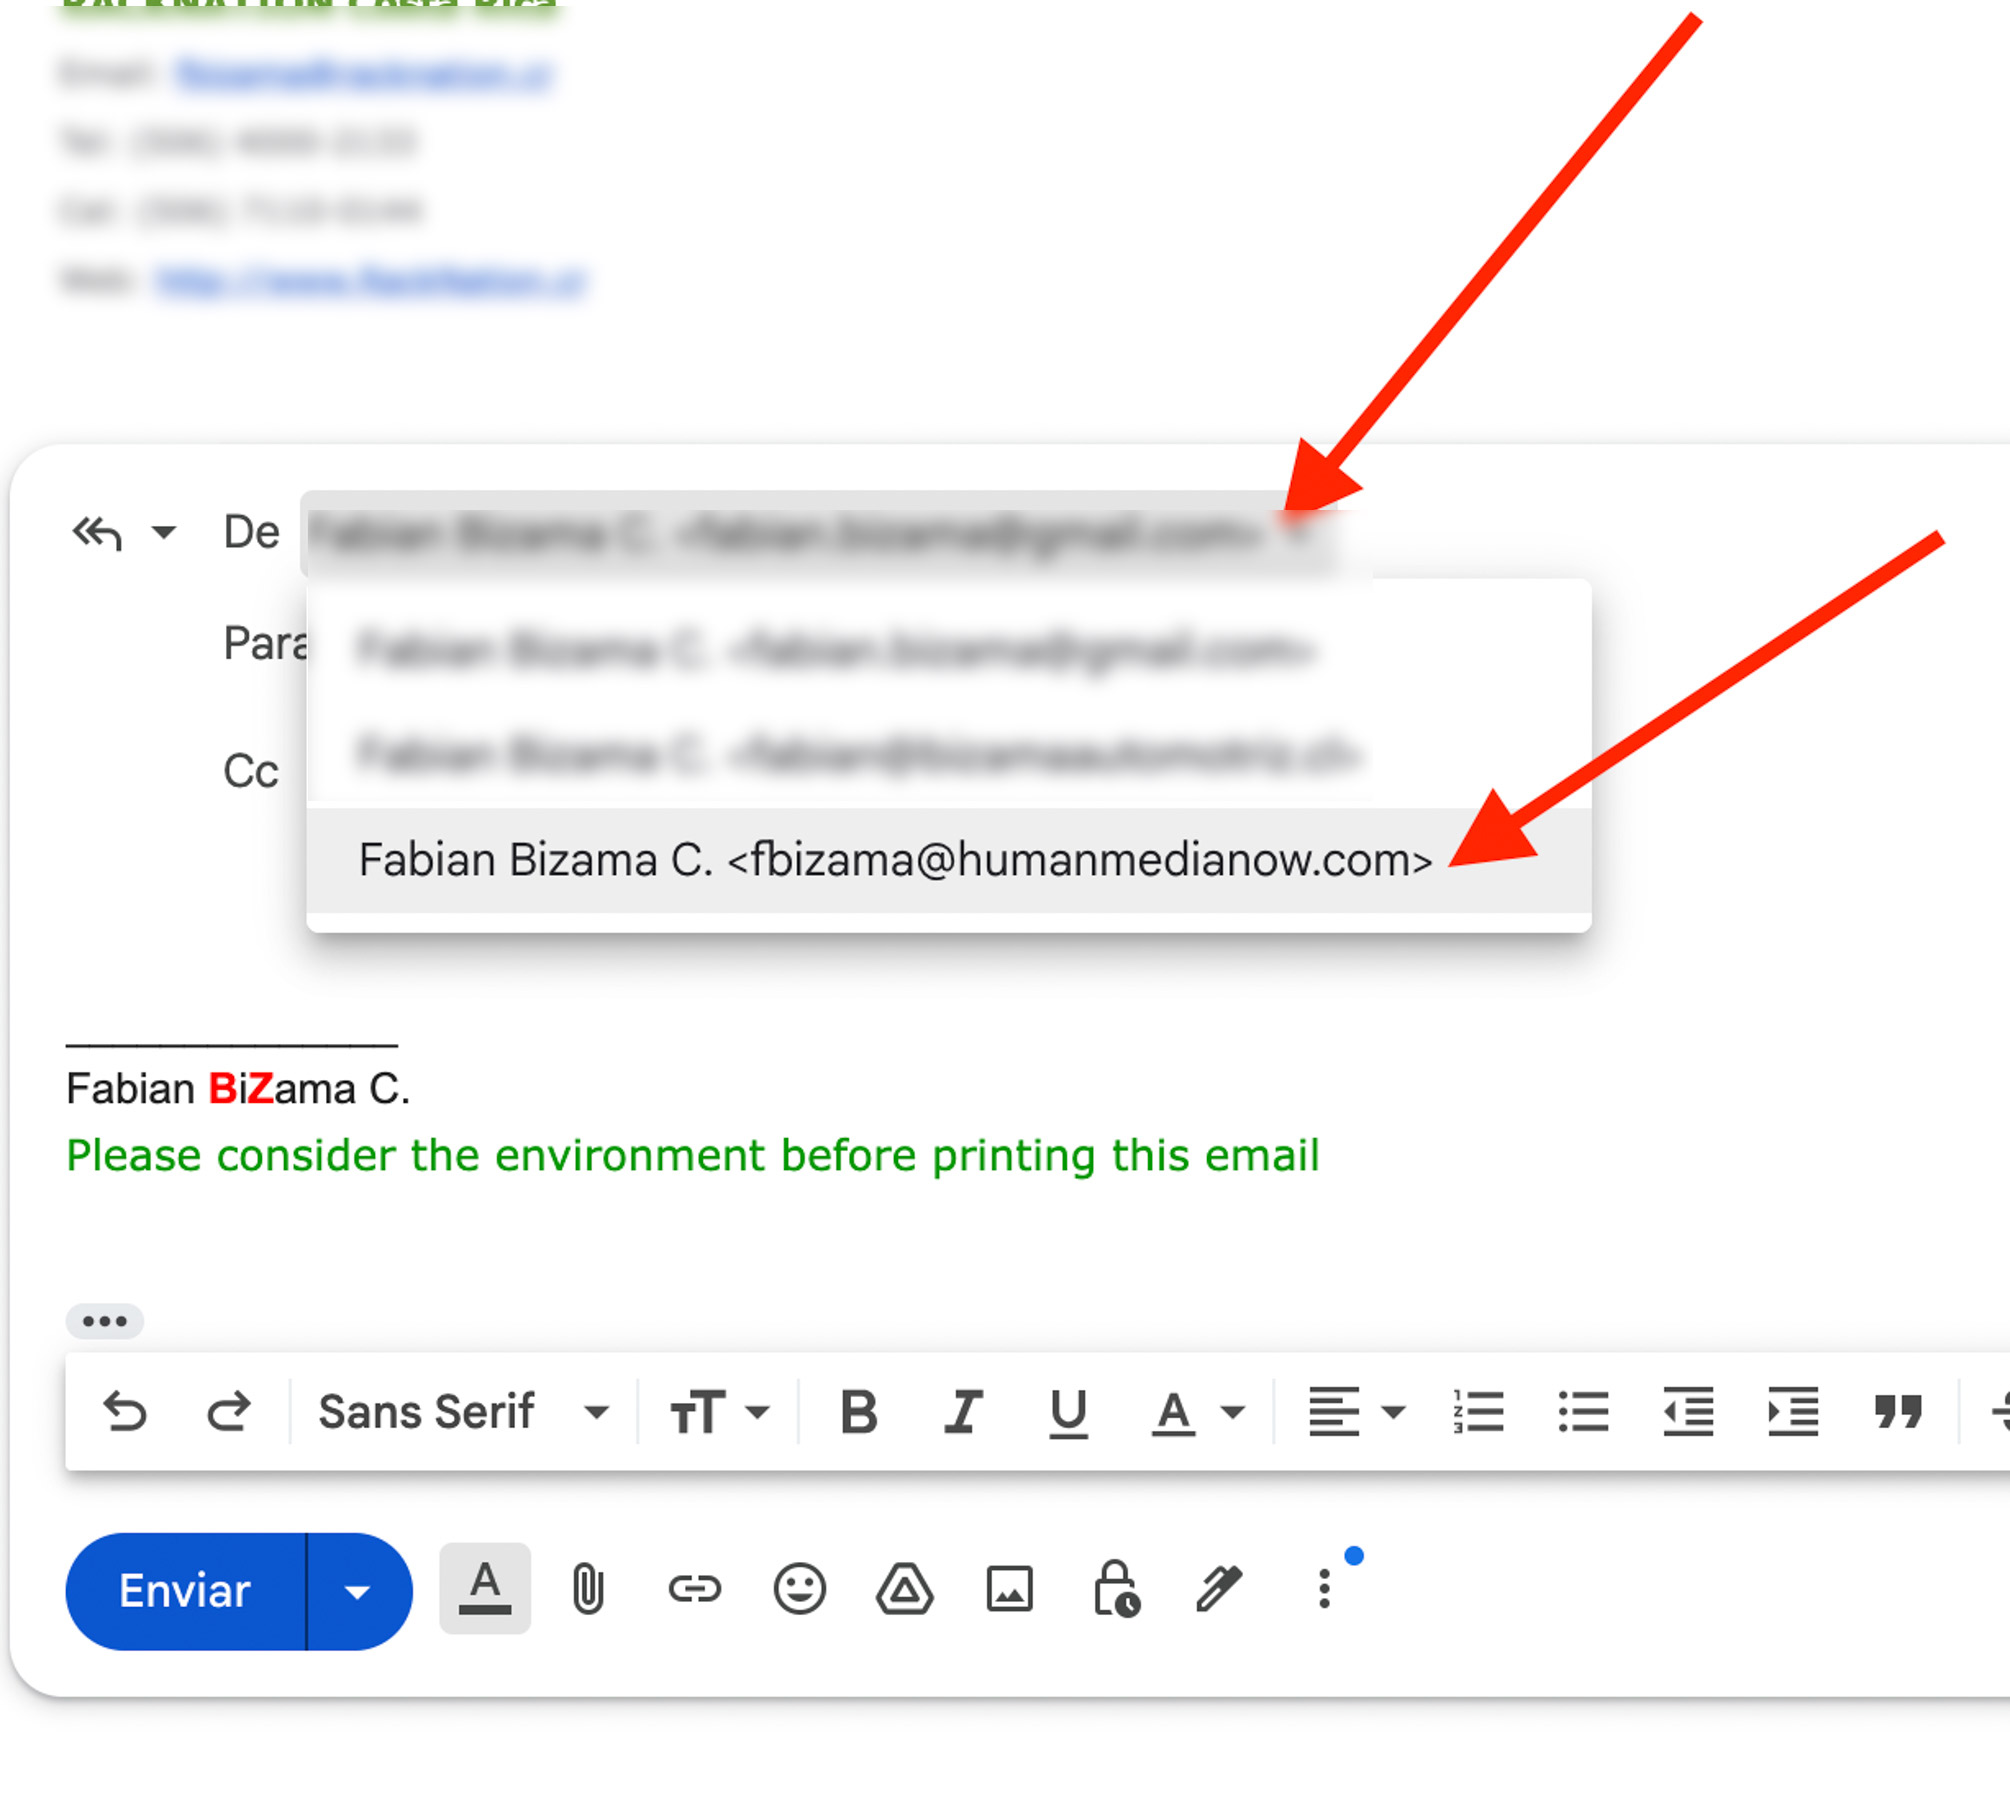2010x1800 pixels.
Task: Click the Enviar send button
Action: click(185, 1591)
